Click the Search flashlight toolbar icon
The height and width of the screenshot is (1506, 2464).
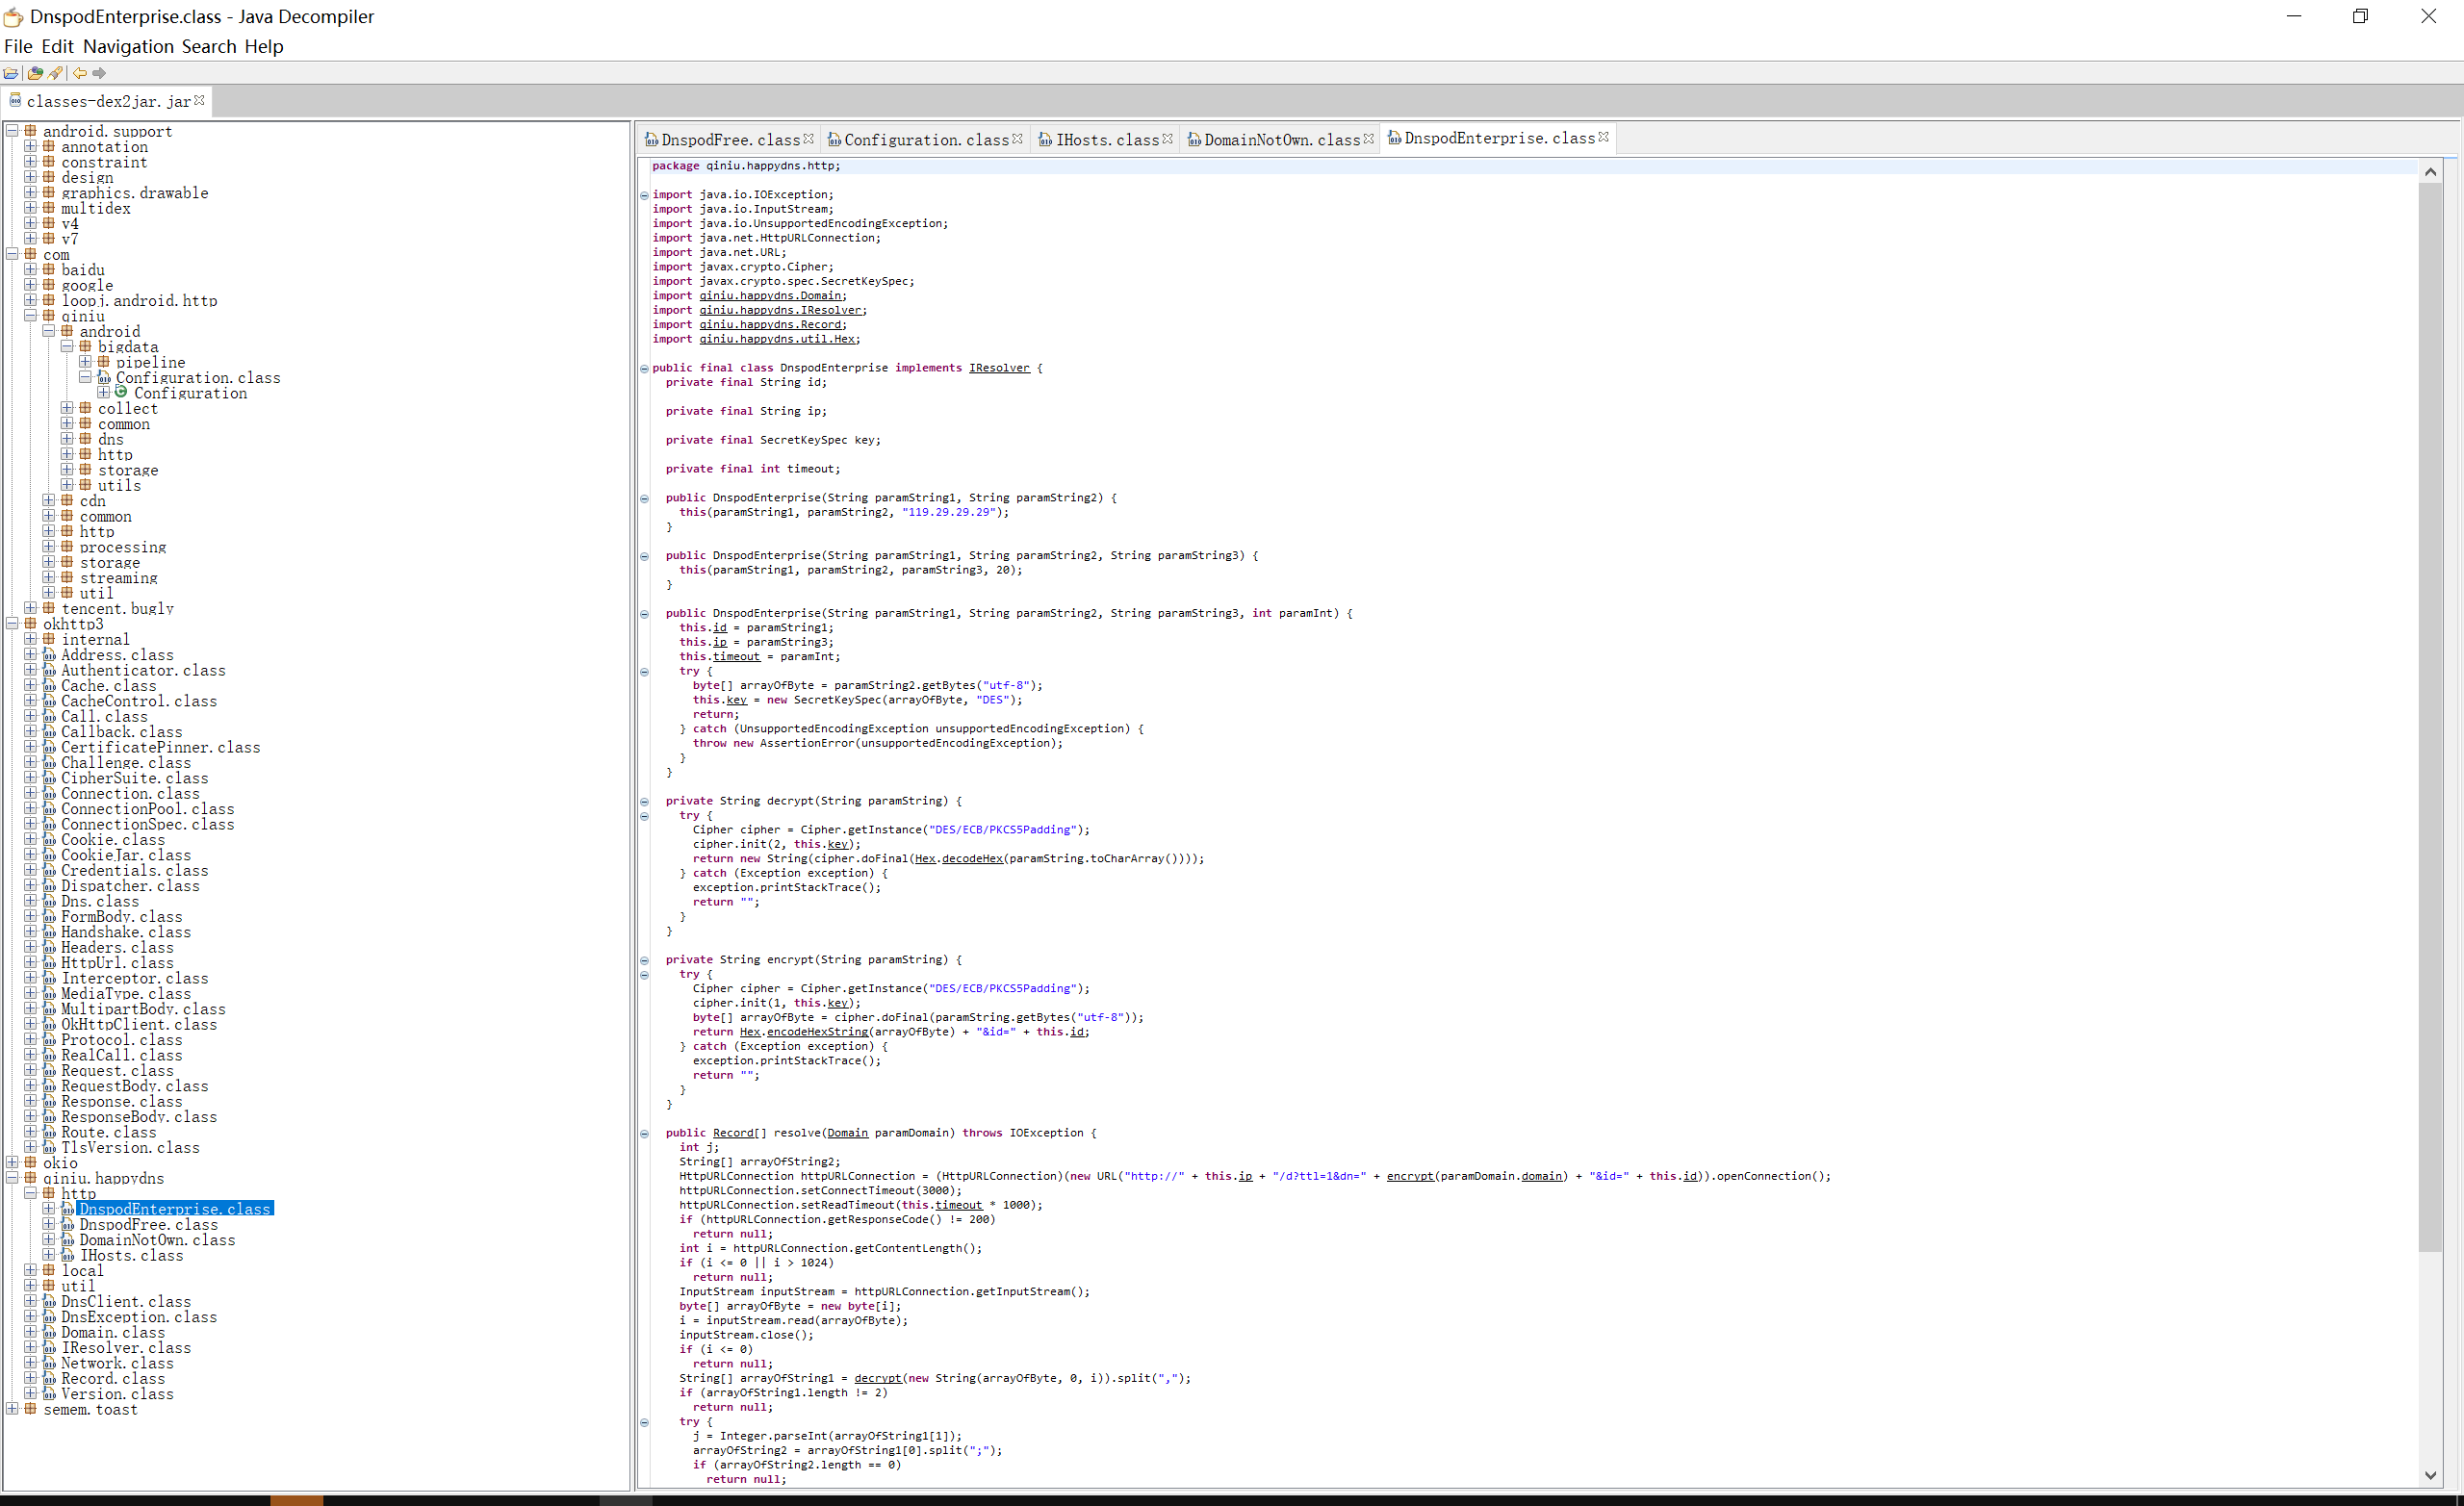56,73
